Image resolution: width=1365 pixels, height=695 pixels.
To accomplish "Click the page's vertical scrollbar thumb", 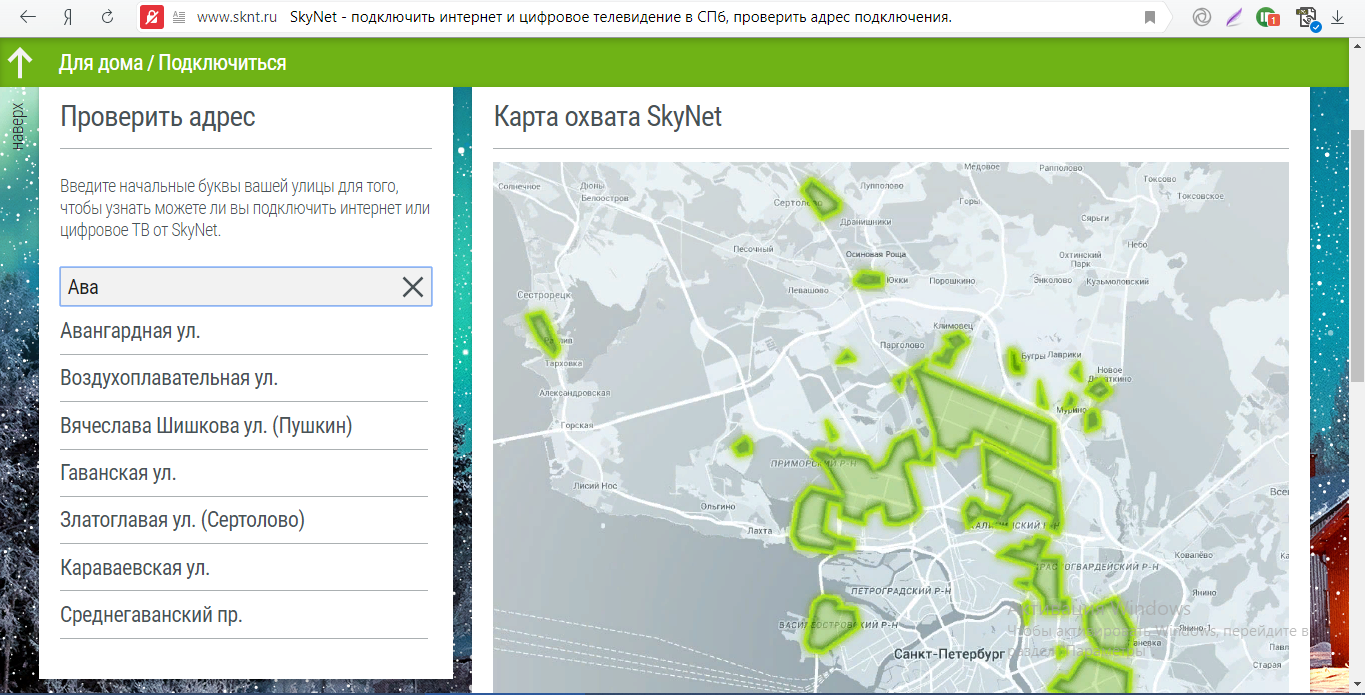I will (x=1357, y=255).
